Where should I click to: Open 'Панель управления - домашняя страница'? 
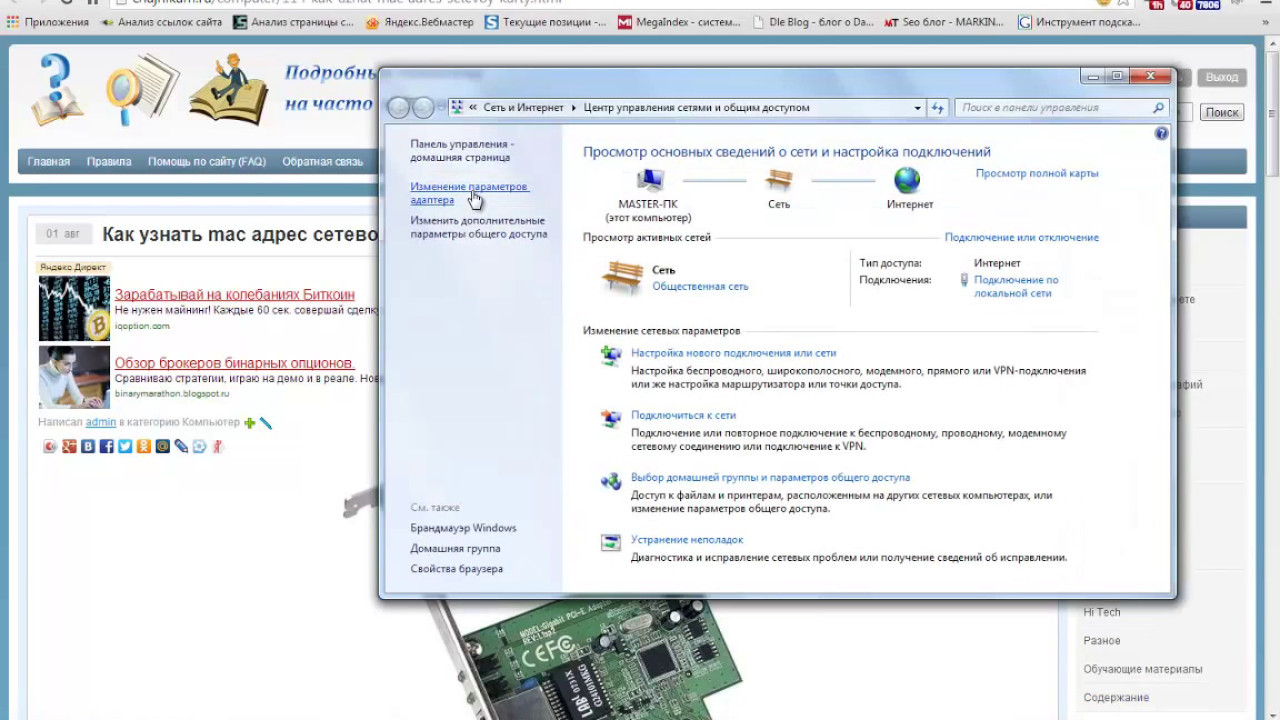click(461, 150)
